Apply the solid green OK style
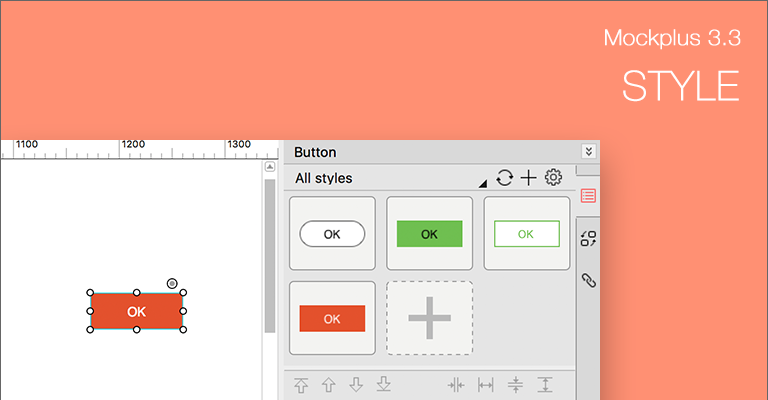The image size is (768, 400). click(430, 234)
